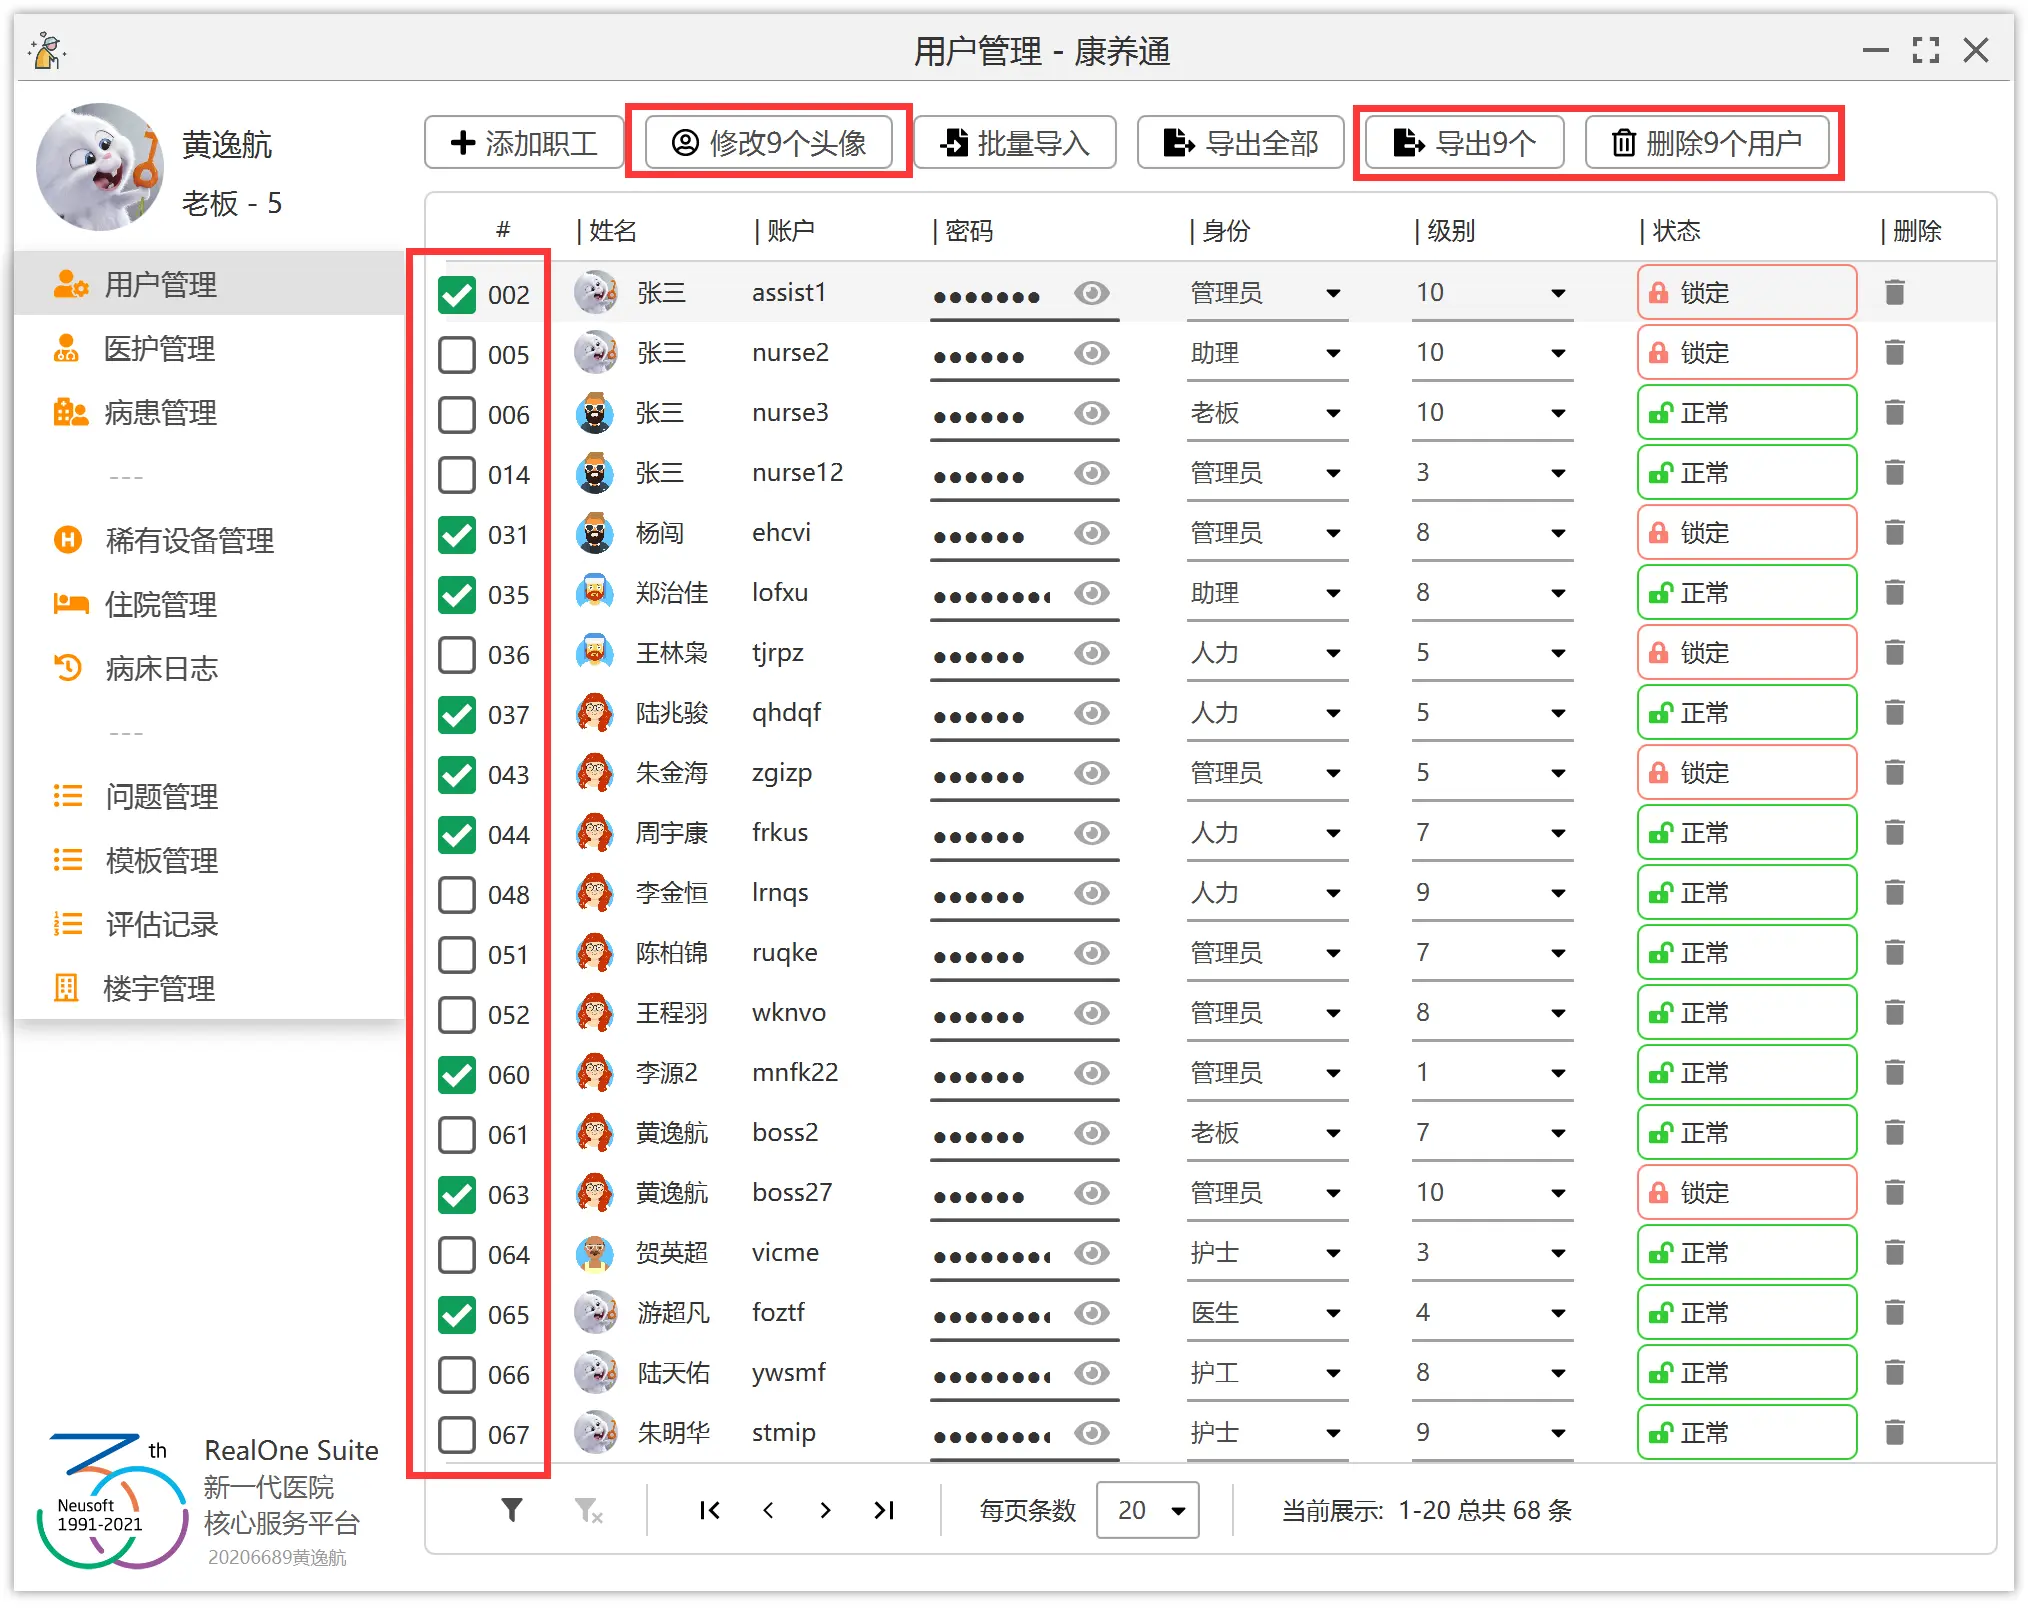Screen dimensions: 2028x1610
Task: Click the 添加职工 button
Action: pos(524,143)
